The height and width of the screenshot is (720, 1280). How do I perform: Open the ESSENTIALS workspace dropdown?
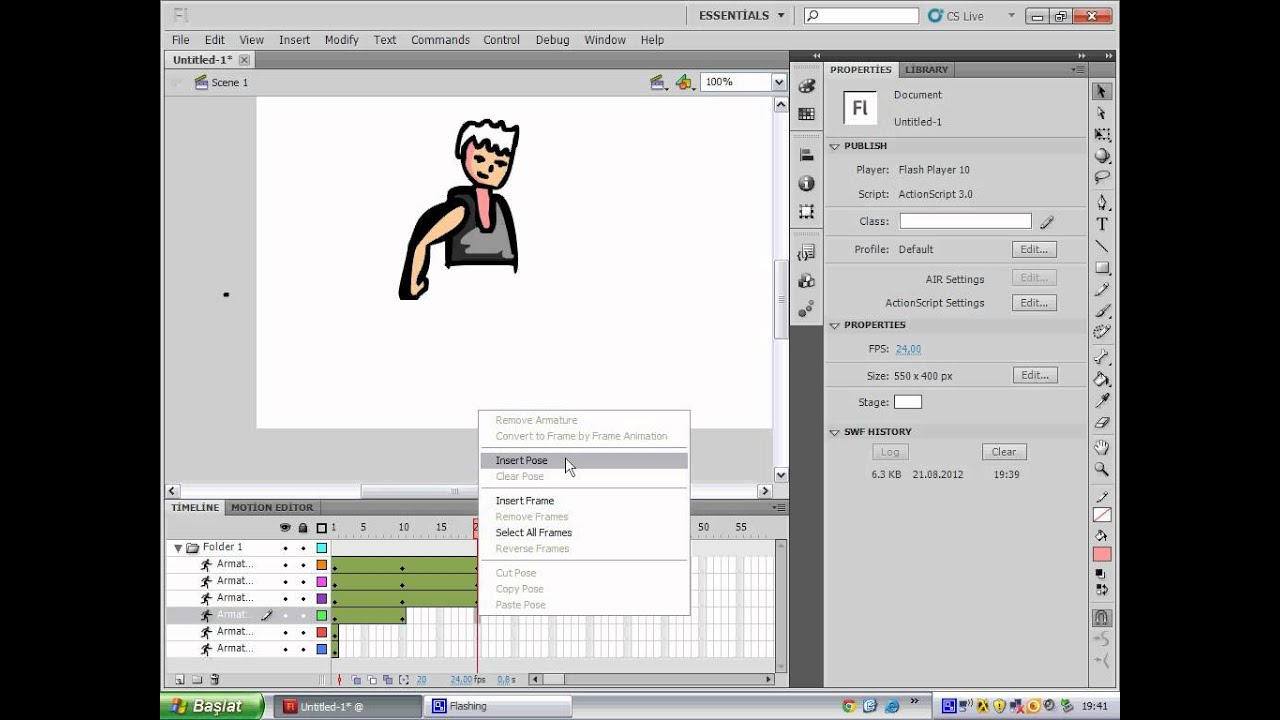742,16
